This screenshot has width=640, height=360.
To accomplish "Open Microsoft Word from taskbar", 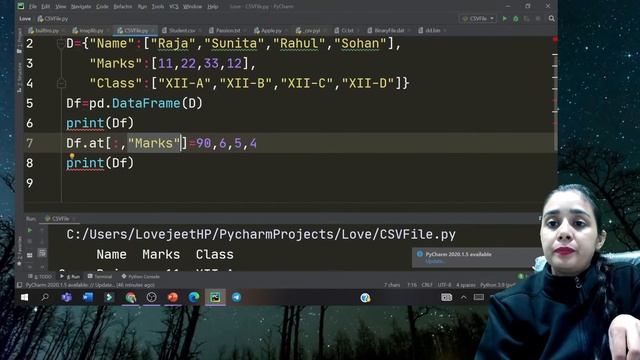I will (x=88, y=297).
